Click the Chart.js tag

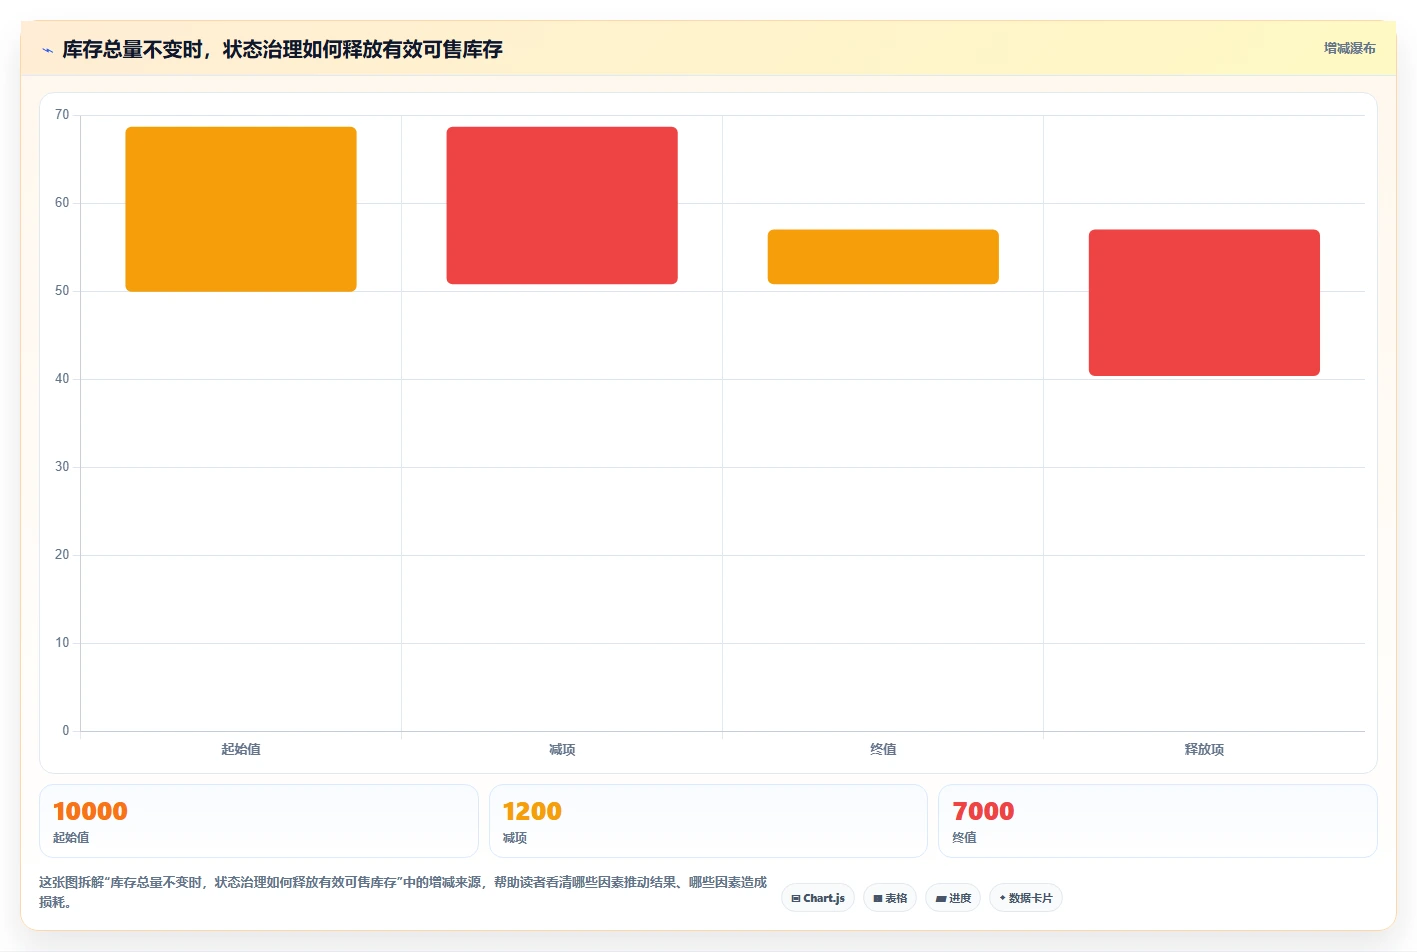click(818, 898)
